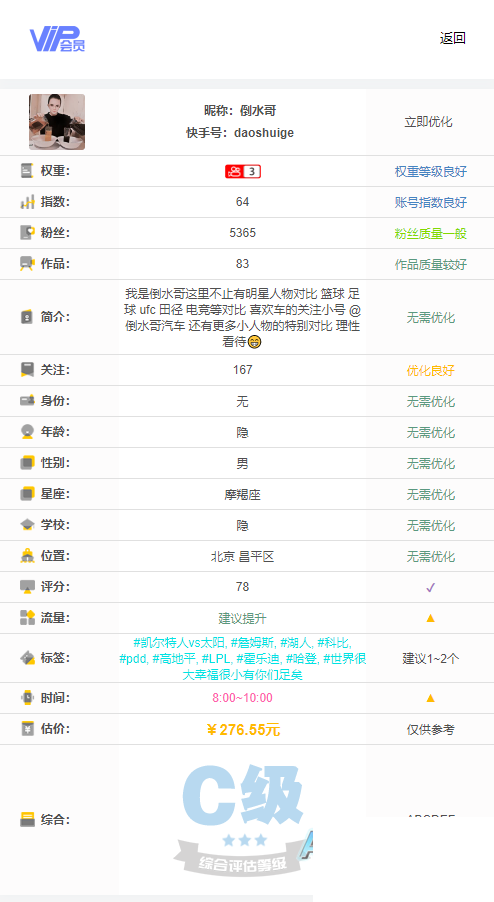Screen dimensions: 494x902
Task: Click the fans (粉丝) icon
Action: [27, 232]
